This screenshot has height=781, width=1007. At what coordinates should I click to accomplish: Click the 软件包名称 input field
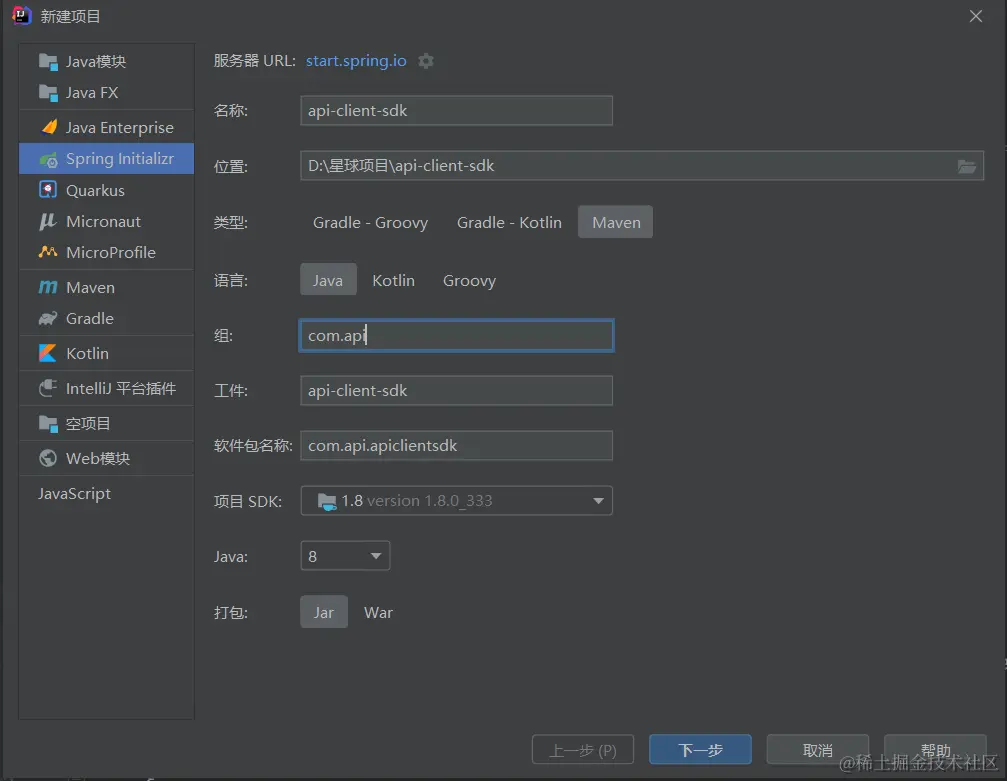click(x=457, y=446)
